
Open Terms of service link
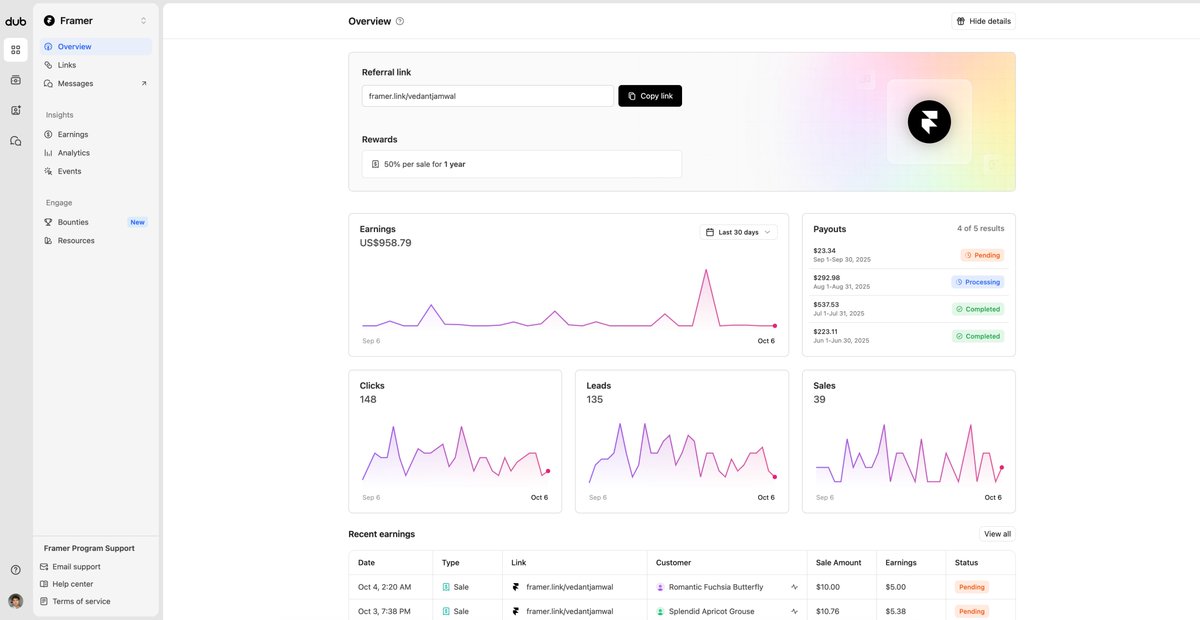coord(81,602)
